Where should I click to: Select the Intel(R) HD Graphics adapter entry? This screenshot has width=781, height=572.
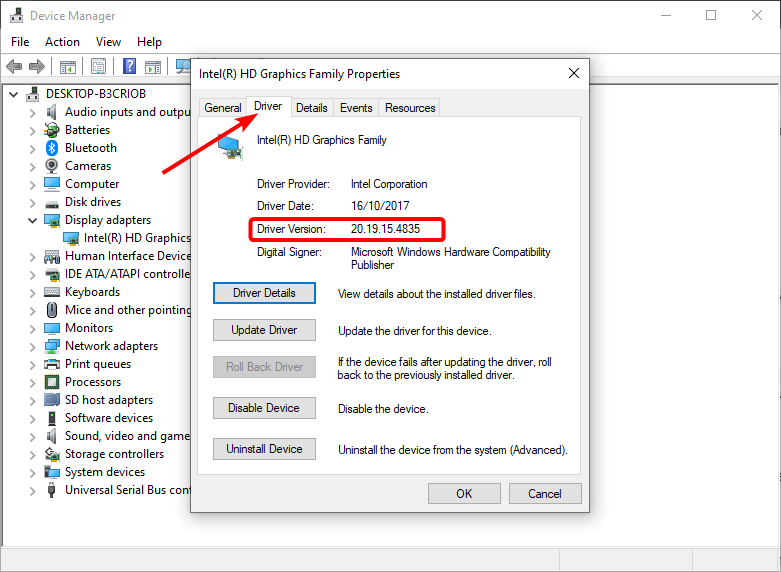(136, 238)
